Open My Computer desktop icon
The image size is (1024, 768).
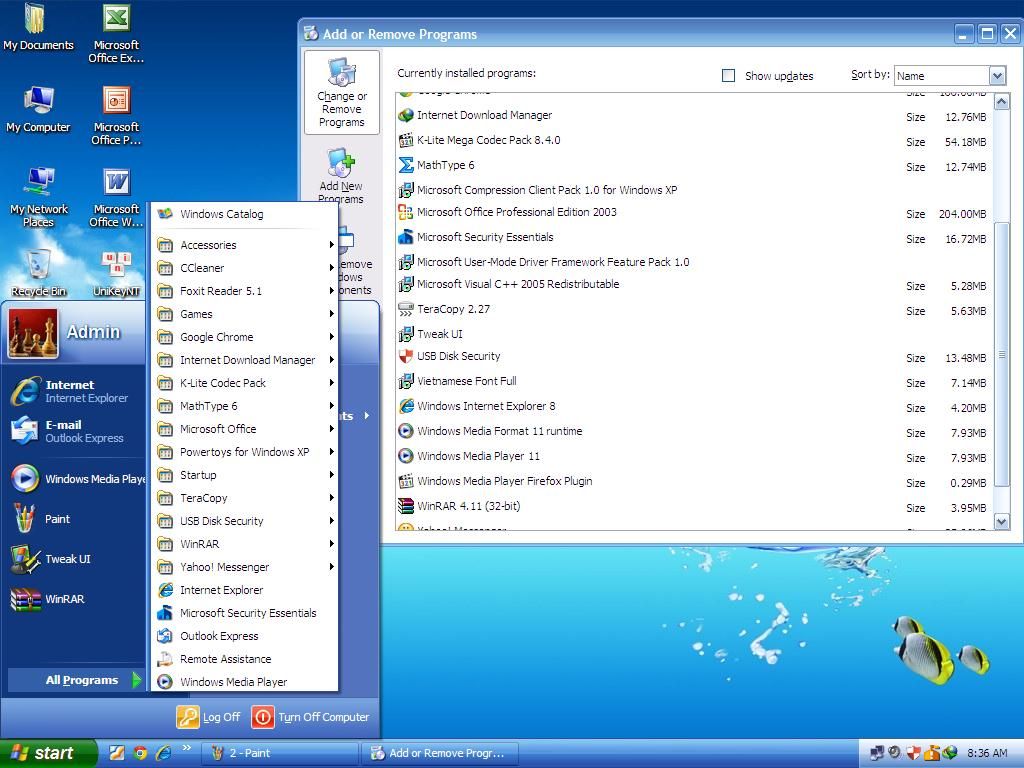pyautogui.click(x=38, y=109)
